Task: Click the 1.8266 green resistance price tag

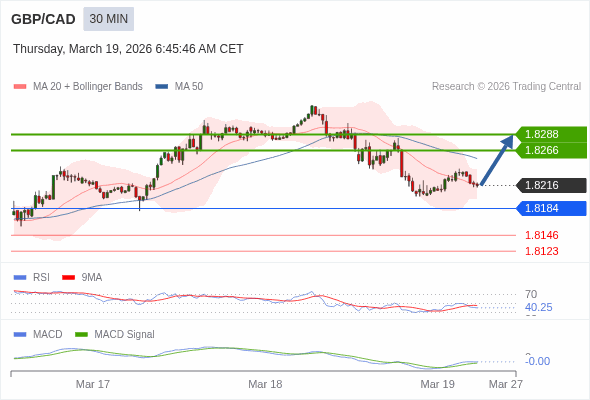Action: [550, 150]
